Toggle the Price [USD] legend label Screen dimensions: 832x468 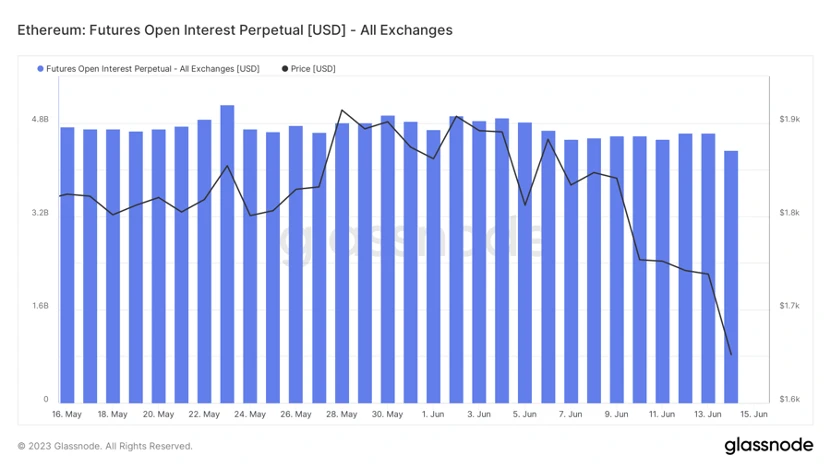(313, 69)
